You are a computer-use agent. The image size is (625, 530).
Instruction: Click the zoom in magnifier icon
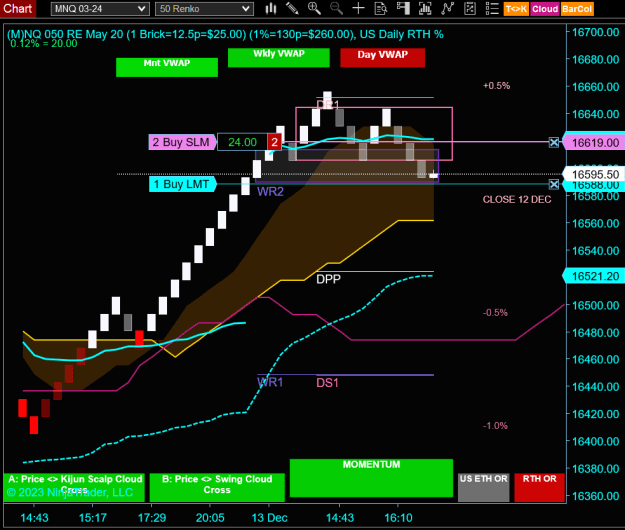point(314,8)
